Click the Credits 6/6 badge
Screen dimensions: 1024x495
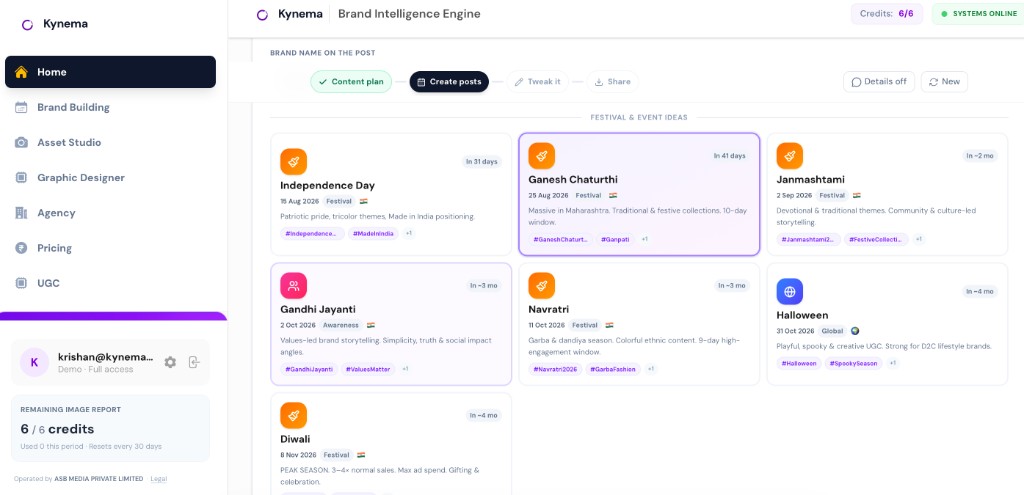[x=886, y=14]
